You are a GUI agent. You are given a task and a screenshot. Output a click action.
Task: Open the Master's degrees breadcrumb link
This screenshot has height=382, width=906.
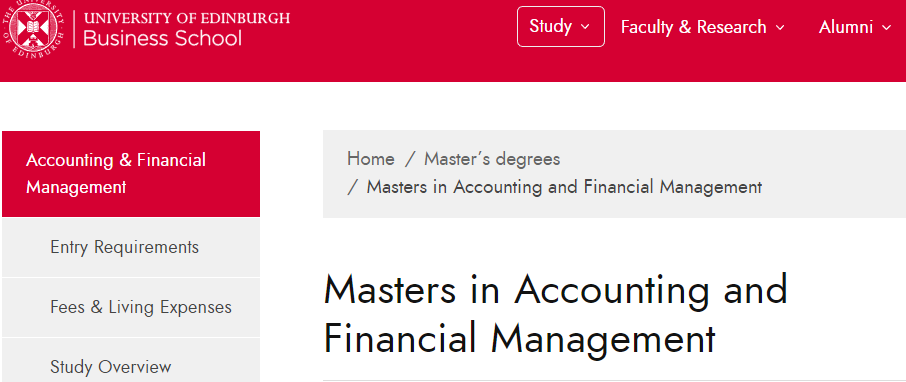tap(492, 158)
